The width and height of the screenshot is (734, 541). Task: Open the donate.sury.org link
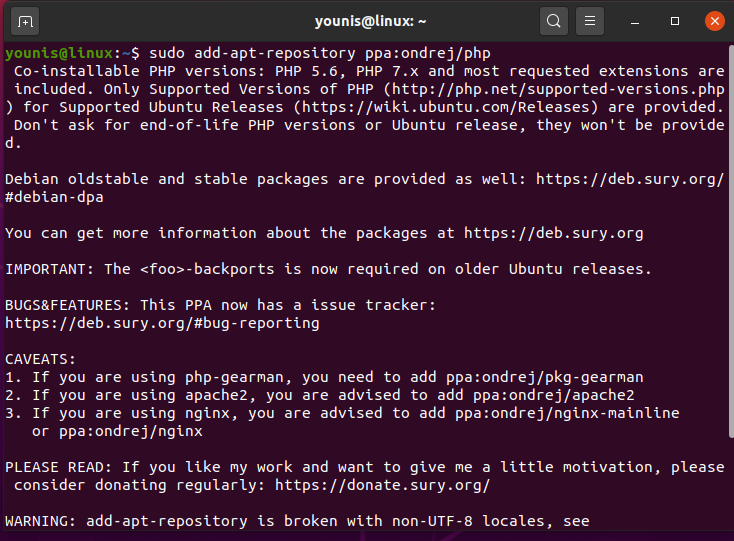(380, 485)
